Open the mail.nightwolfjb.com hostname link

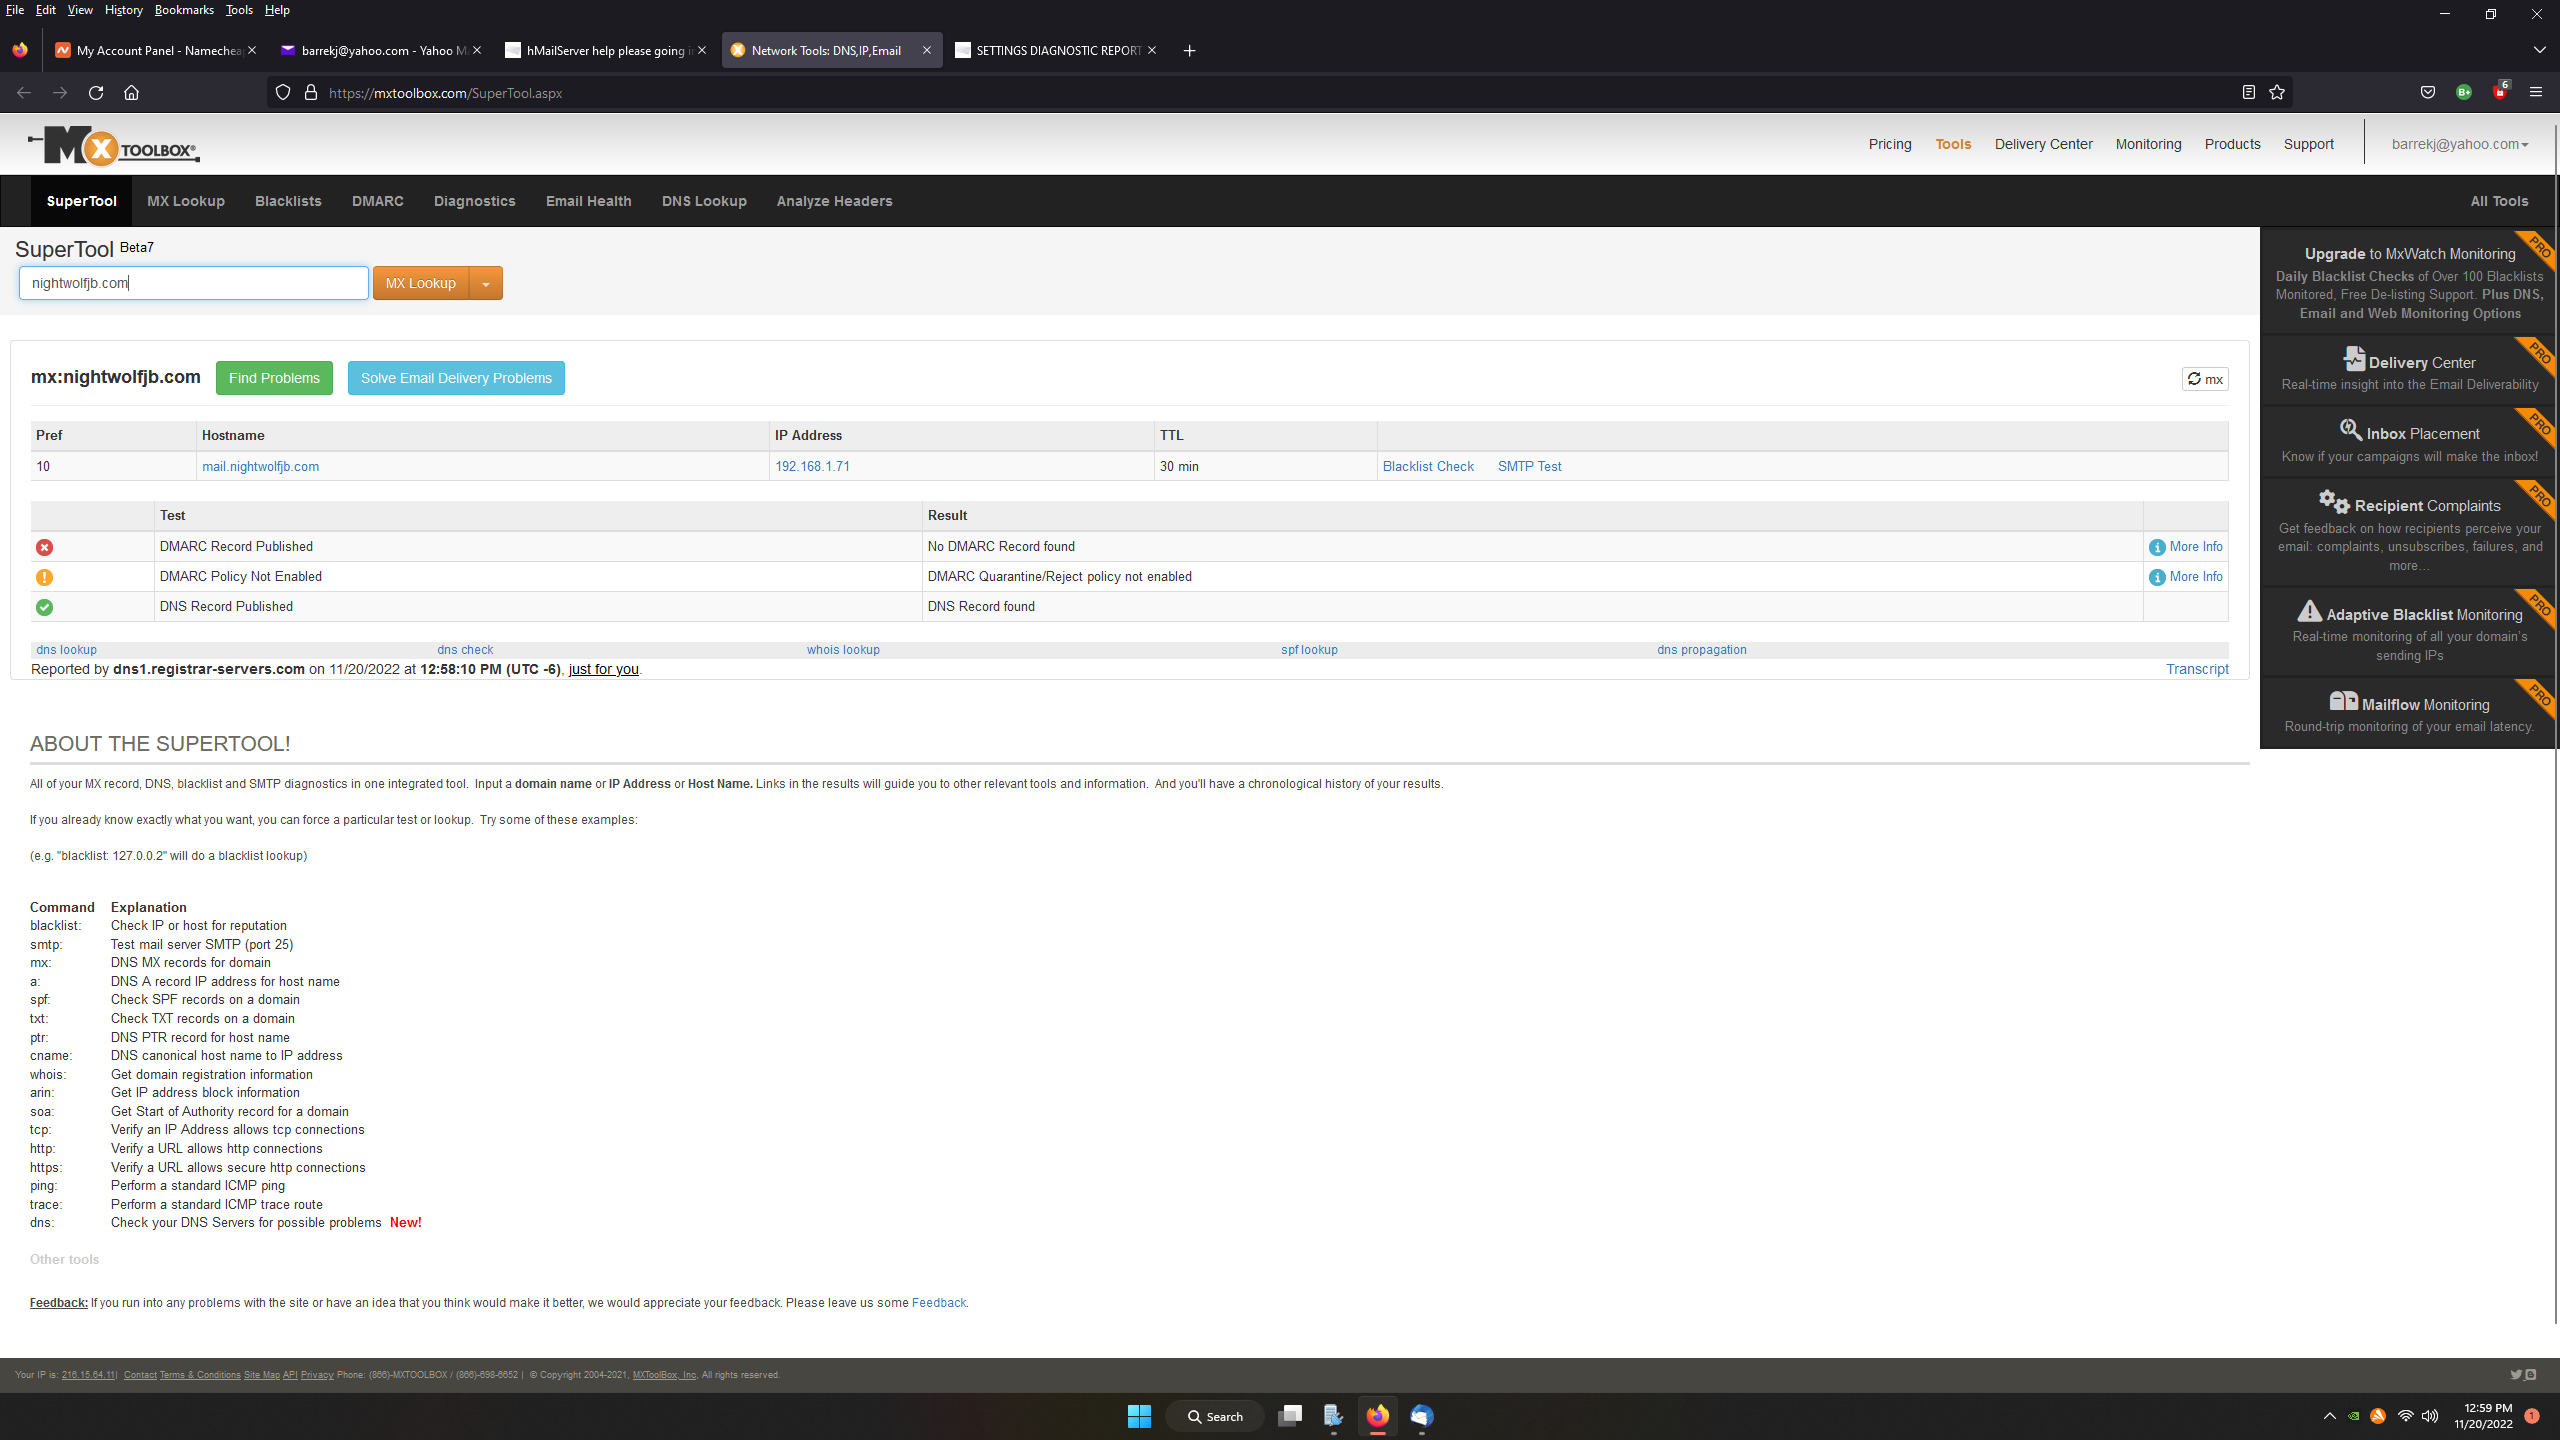click(260, 466)
